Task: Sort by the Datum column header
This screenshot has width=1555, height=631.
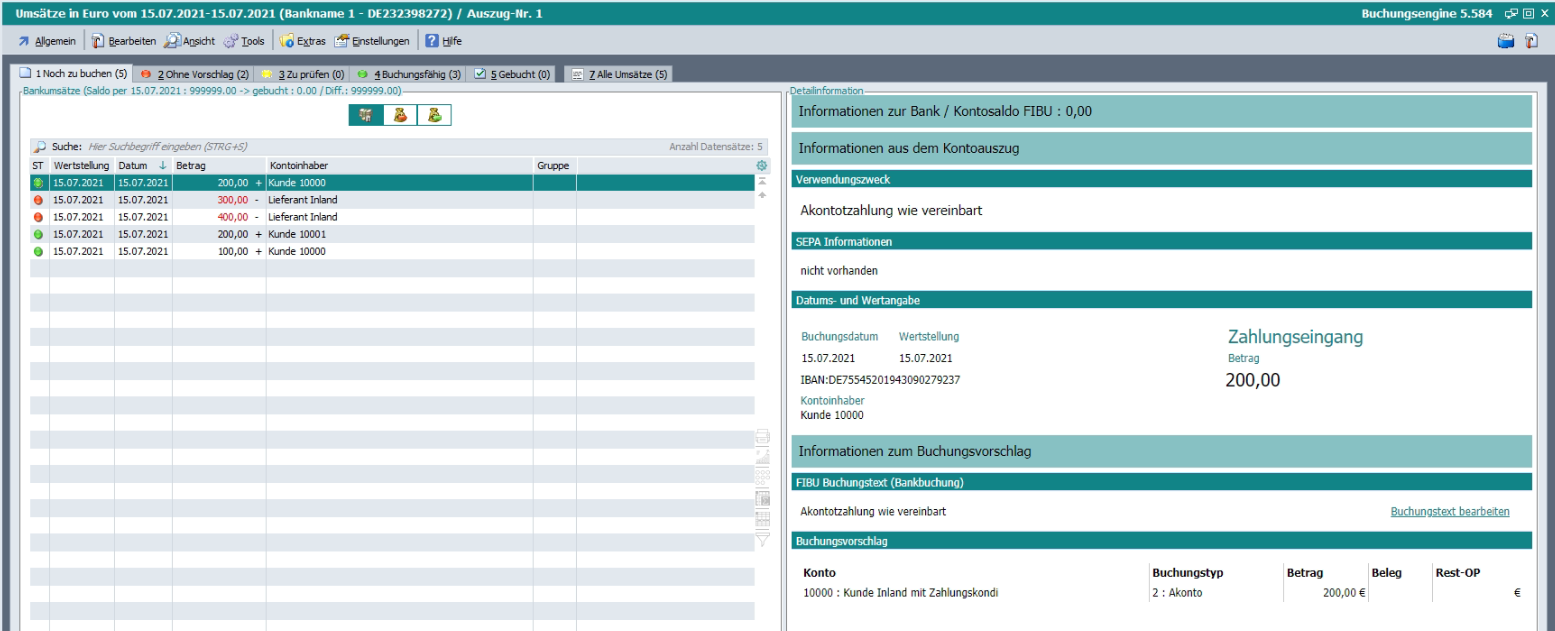Action: (133, 165)
